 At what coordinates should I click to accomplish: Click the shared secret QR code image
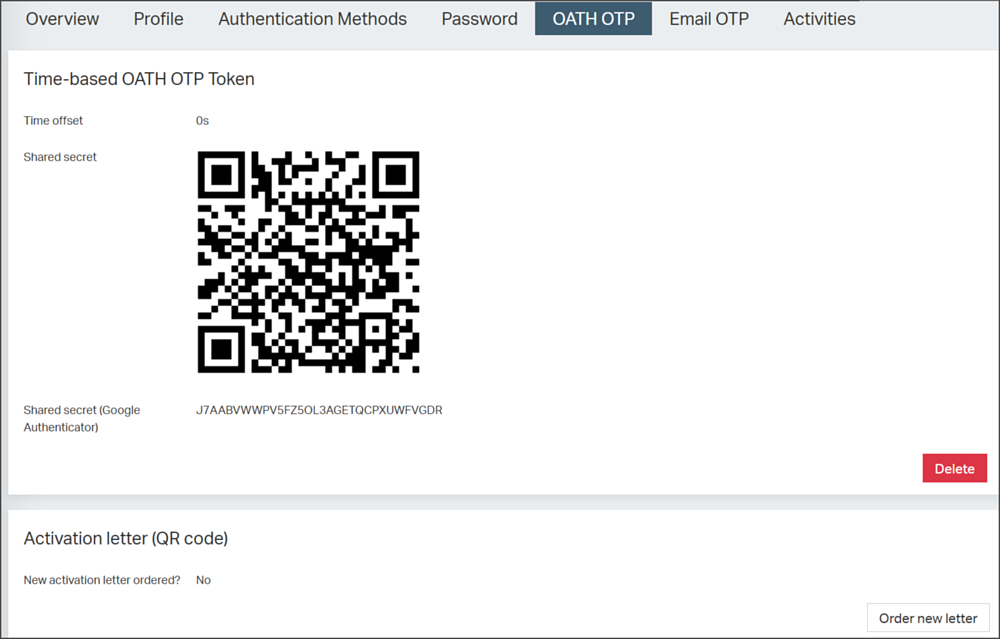click(x=308, y=262)
